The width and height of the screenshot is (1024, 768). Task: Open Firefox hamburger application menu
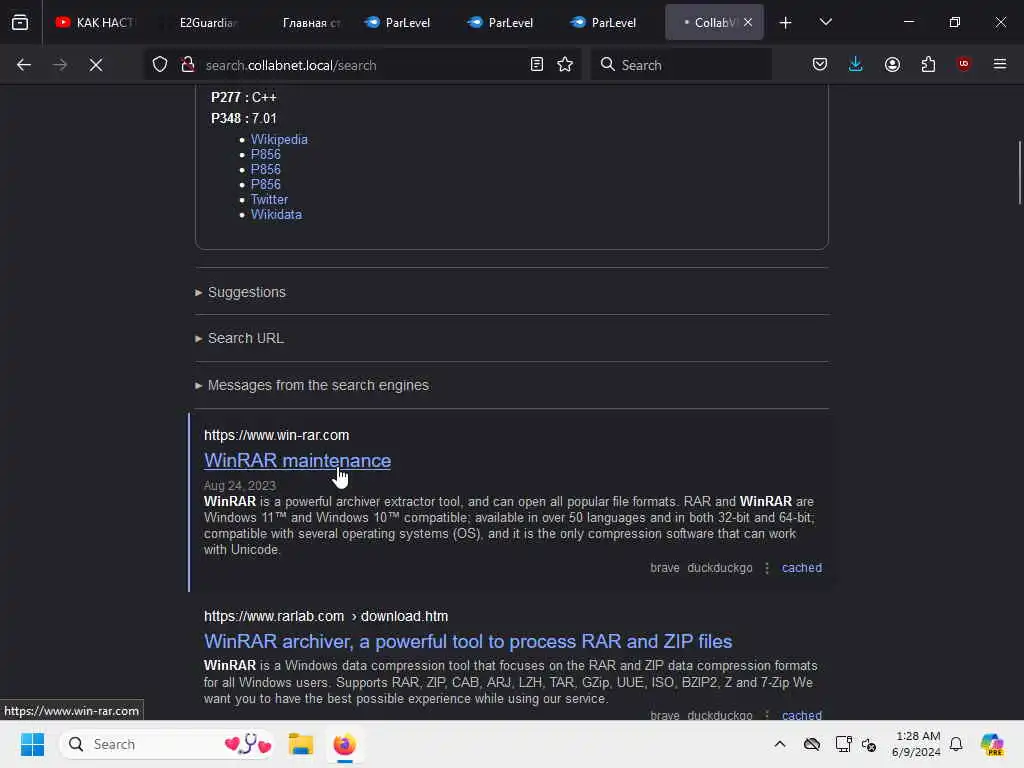tap(1000, 64)
